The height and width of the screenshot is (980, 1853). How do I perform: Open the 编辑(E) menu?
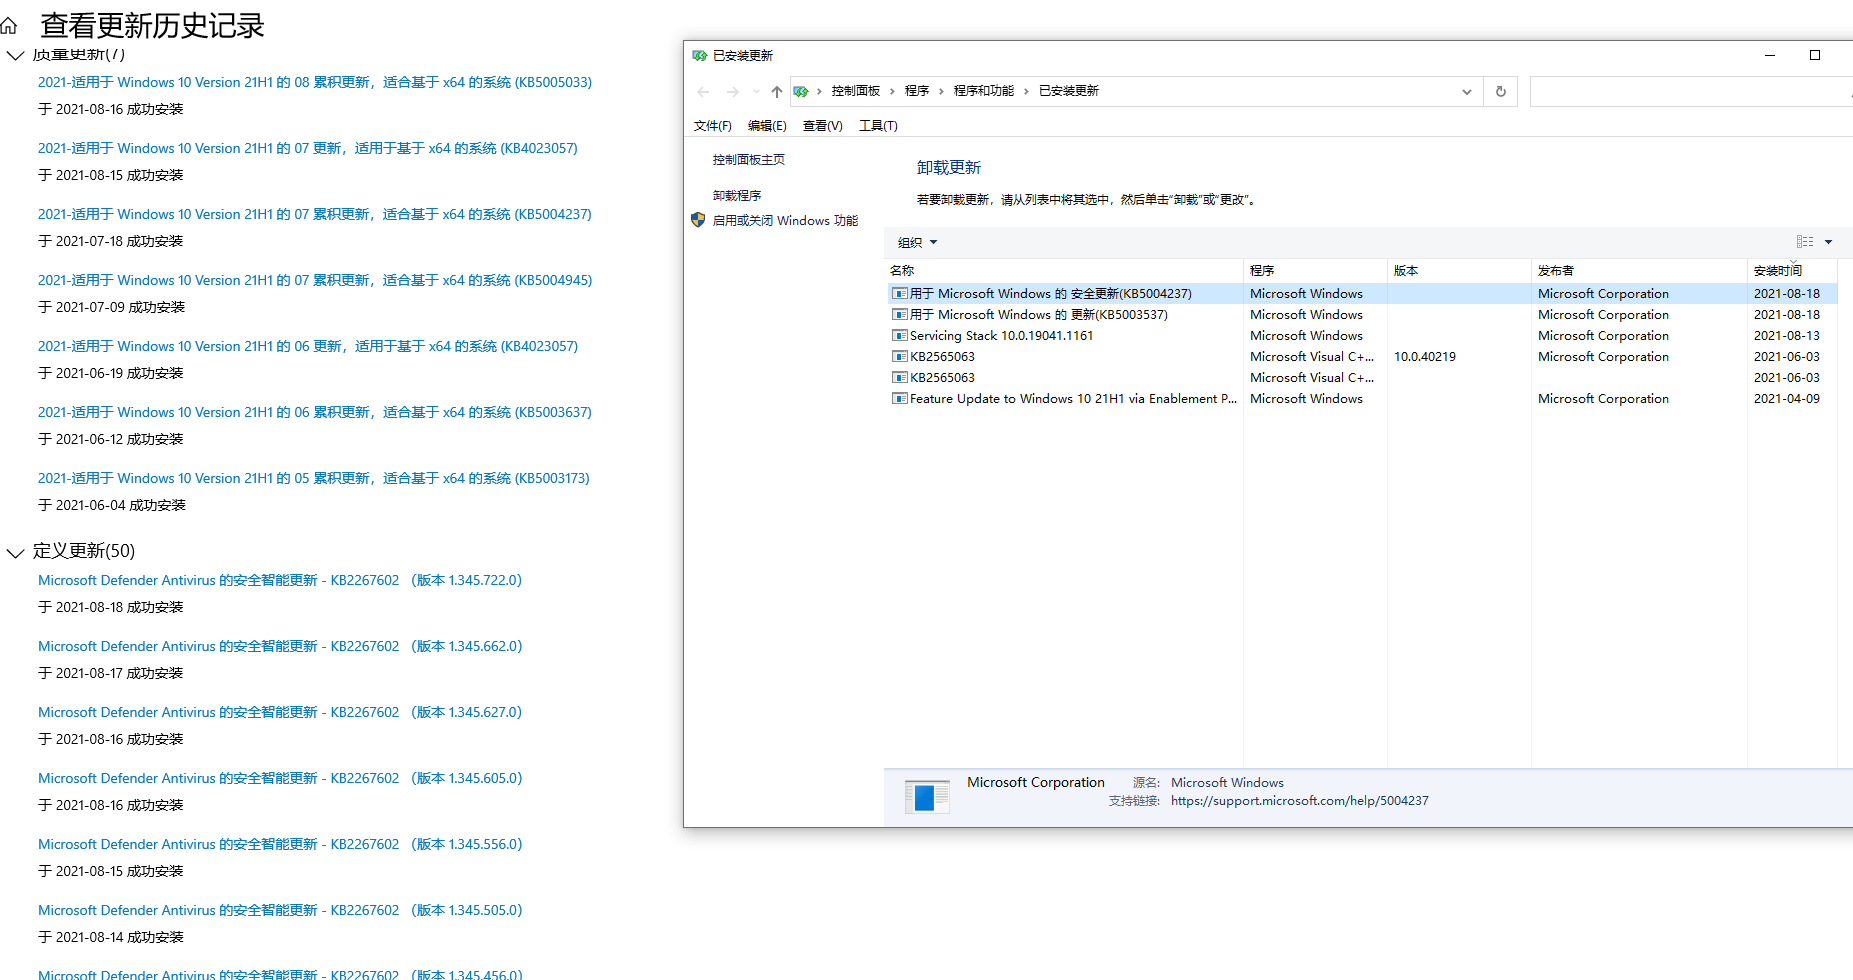pos(767,126)
